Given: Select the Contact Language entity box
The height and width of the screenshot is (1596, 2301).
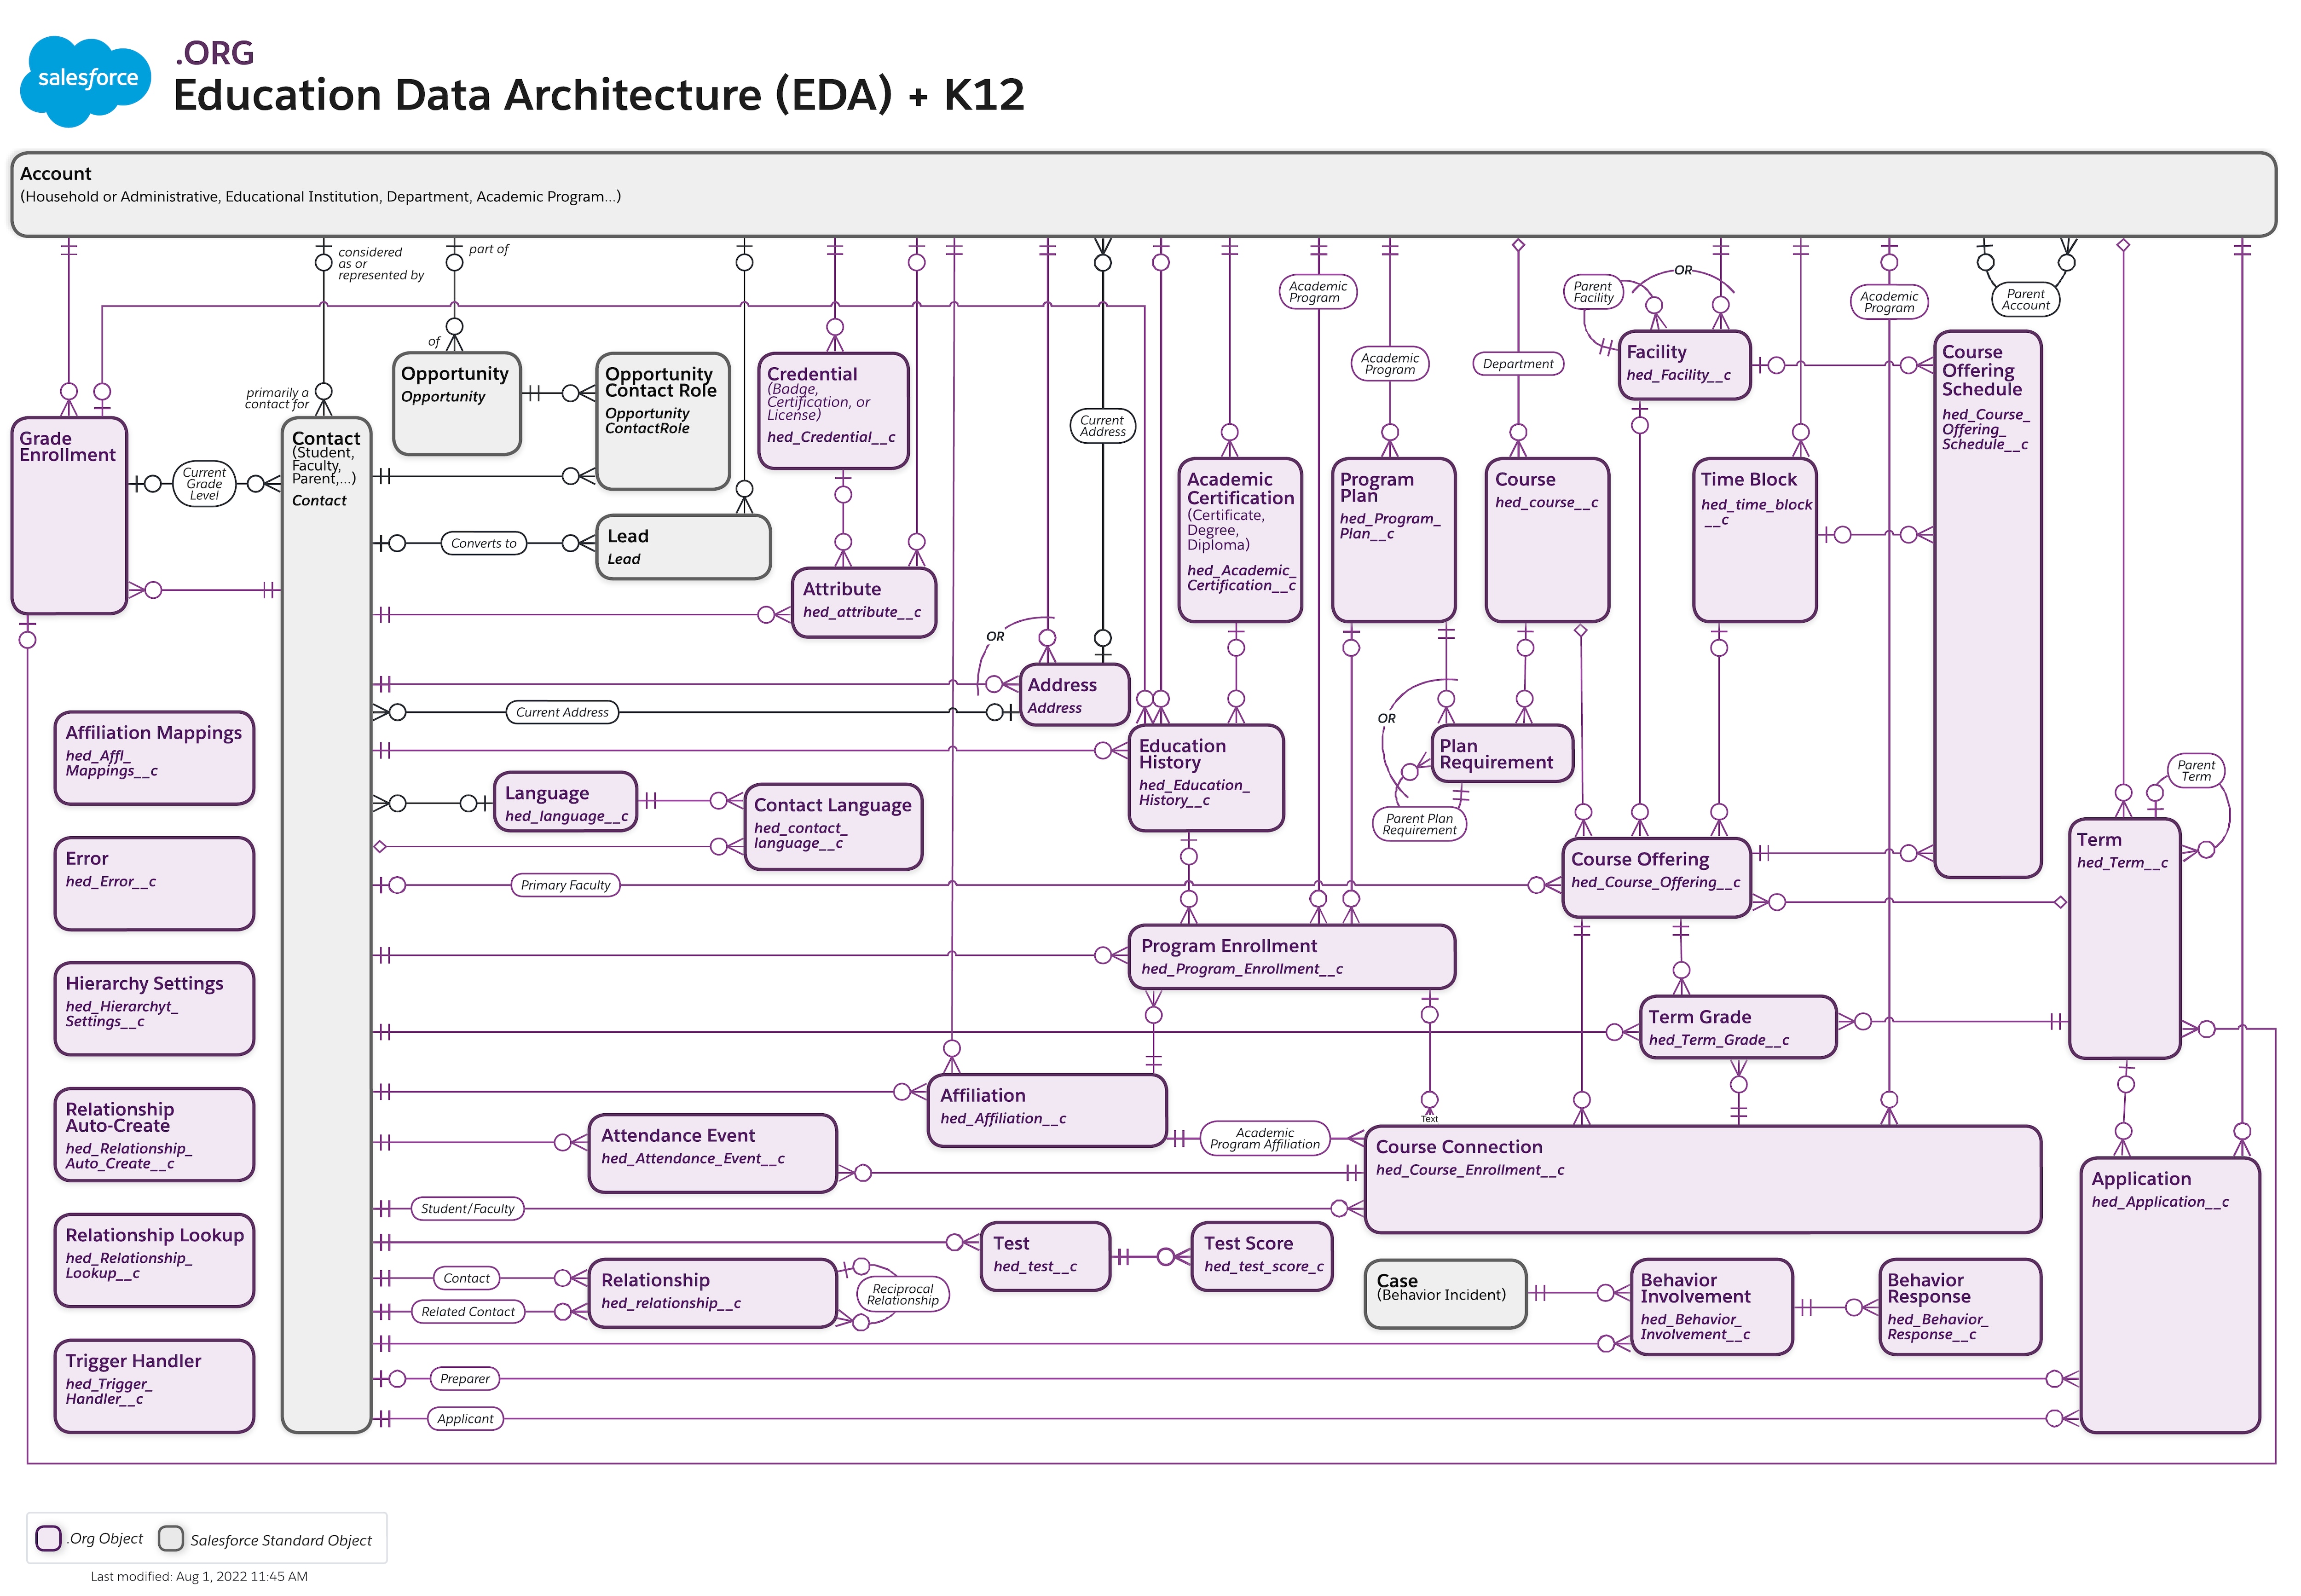Looking at the screenshot, I should point(833,826).
